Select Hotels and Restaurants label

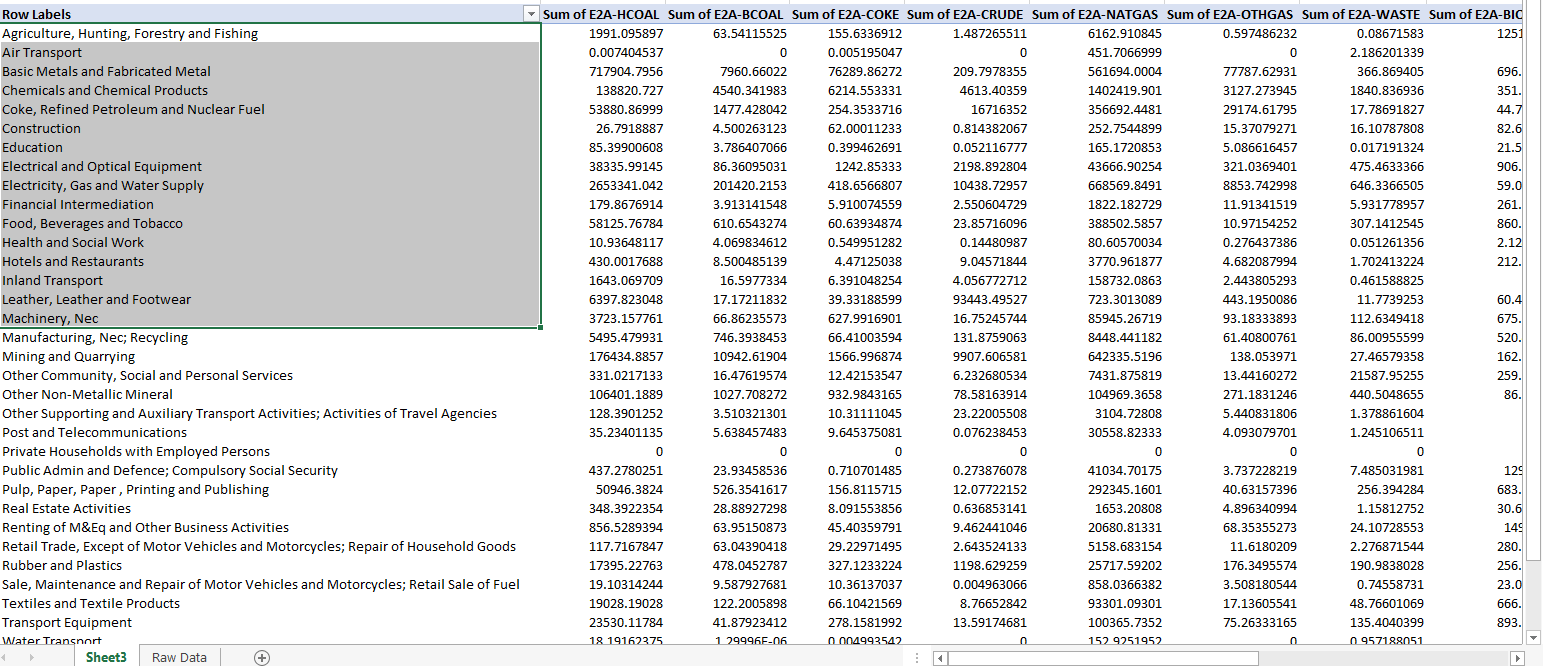tap(73, 262)
